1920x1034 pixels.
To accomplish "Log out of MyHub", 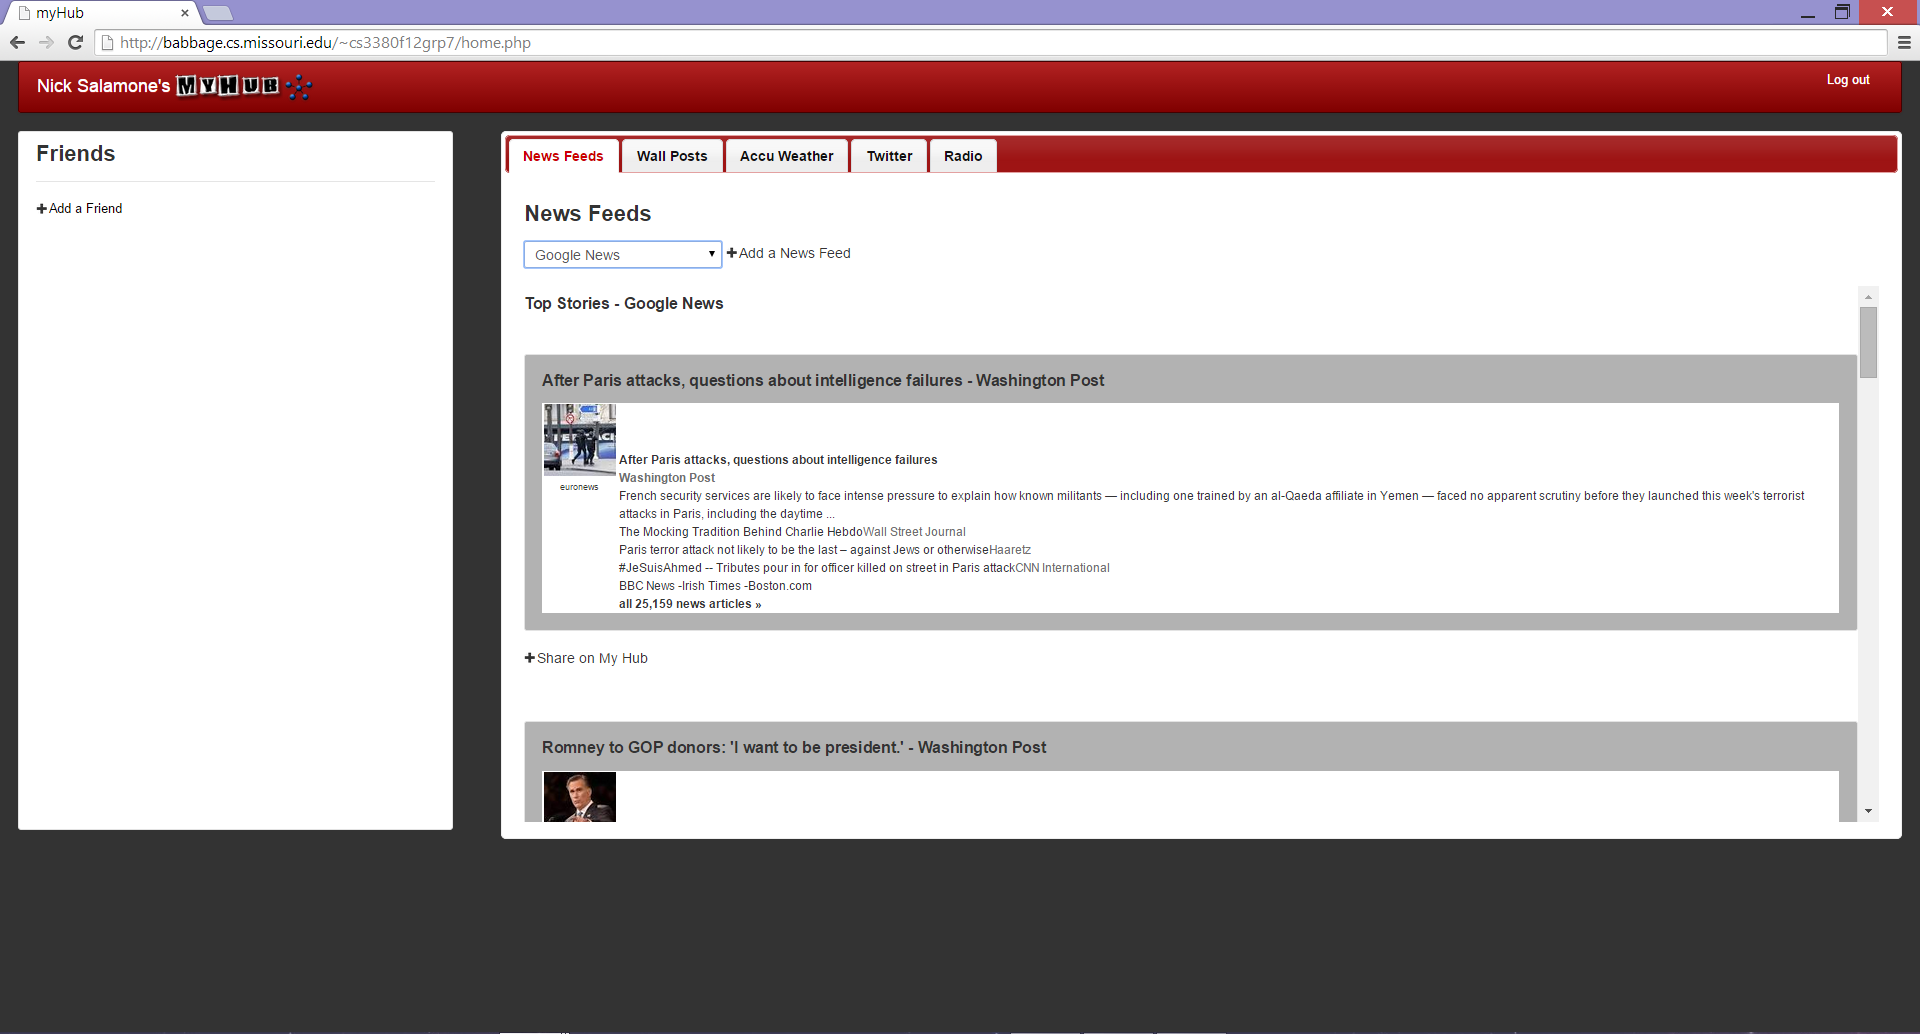I will pyautogui.click(x=1847, y=80).
